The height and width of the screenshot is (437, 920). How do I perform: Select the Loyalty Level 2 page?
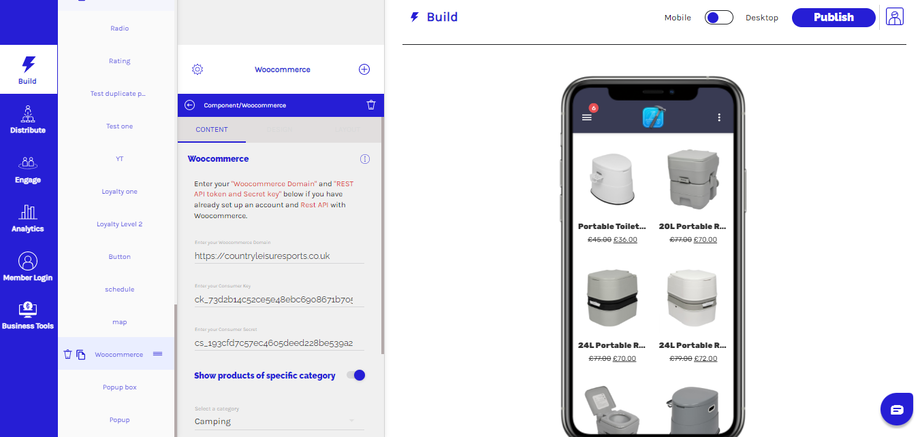tap(119, 224)
